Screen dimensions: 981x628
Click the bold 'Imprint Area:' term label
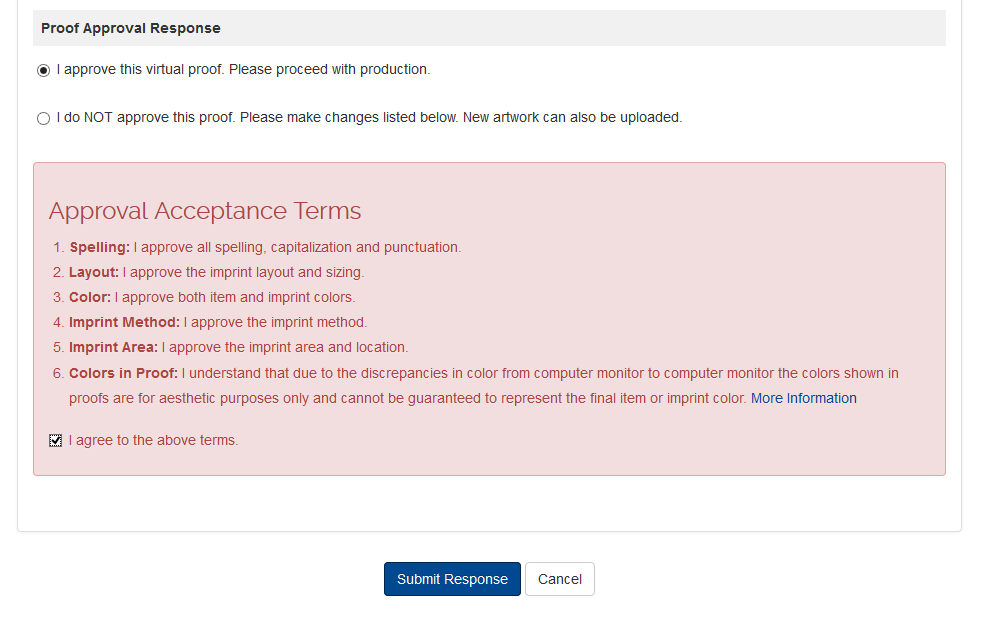click(x=113, y=347)
